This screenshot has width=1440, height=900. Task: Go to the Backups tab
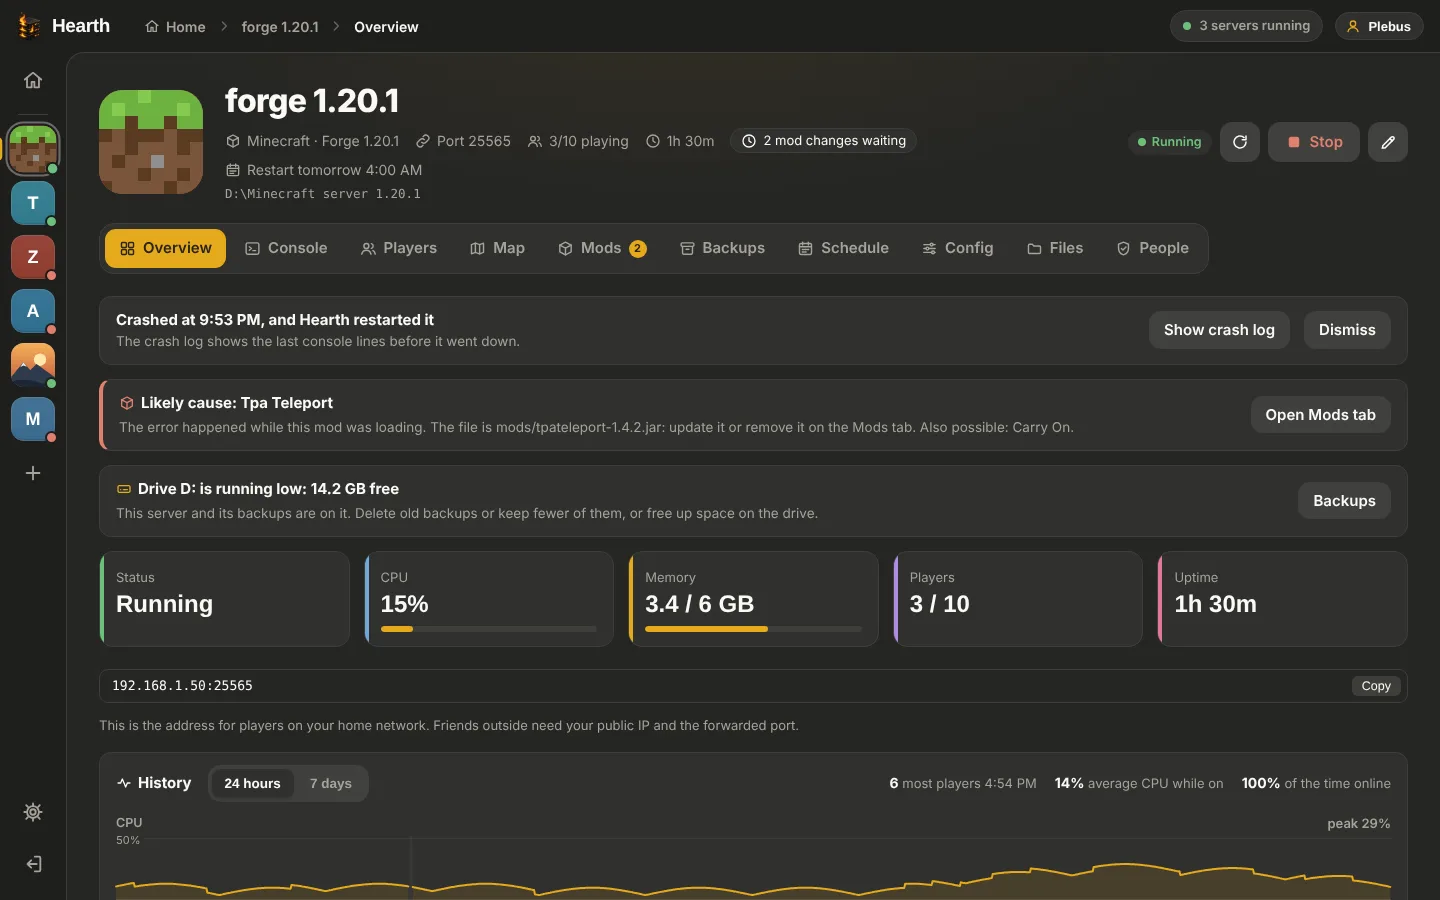[722, 248]
